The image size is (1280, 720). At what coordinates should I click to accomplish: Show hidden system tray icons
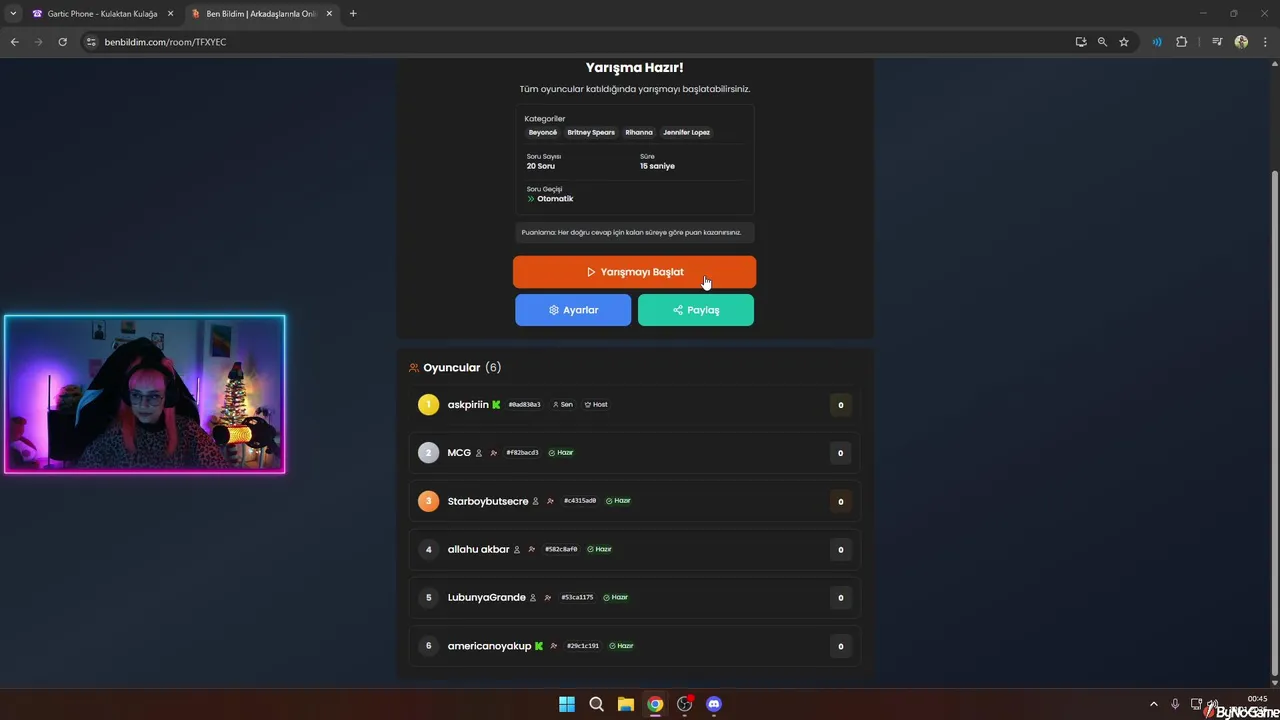coord(1153,704)
